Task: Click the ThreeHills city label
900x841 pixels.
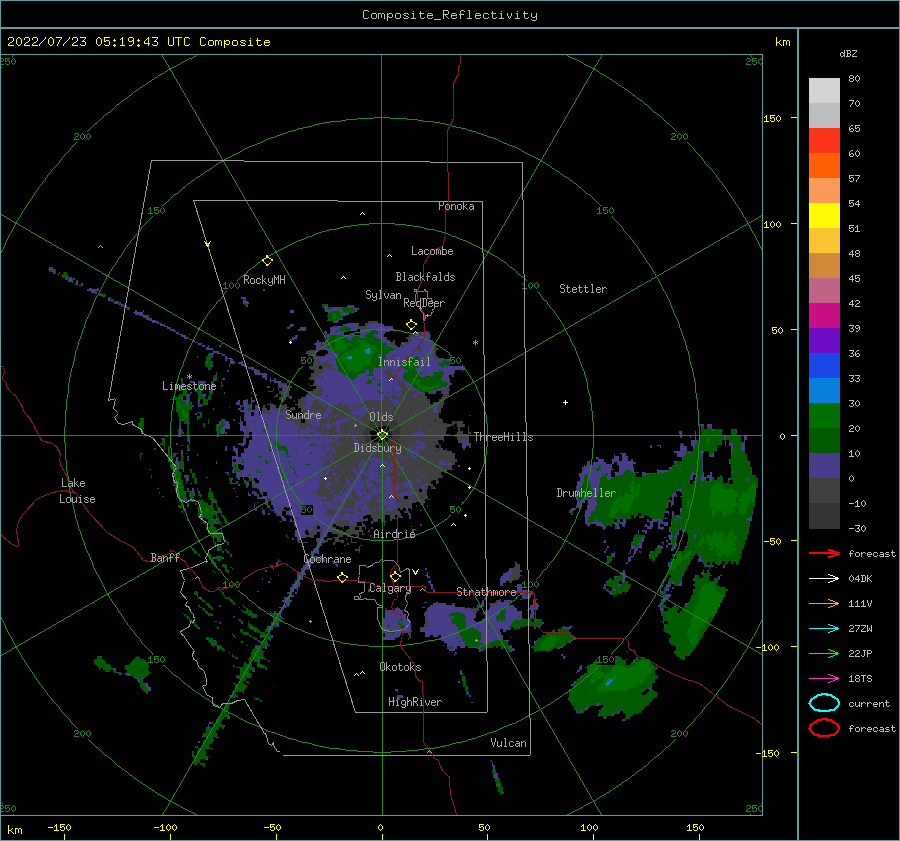Action: pyautogui.click(x=503, y=437)
